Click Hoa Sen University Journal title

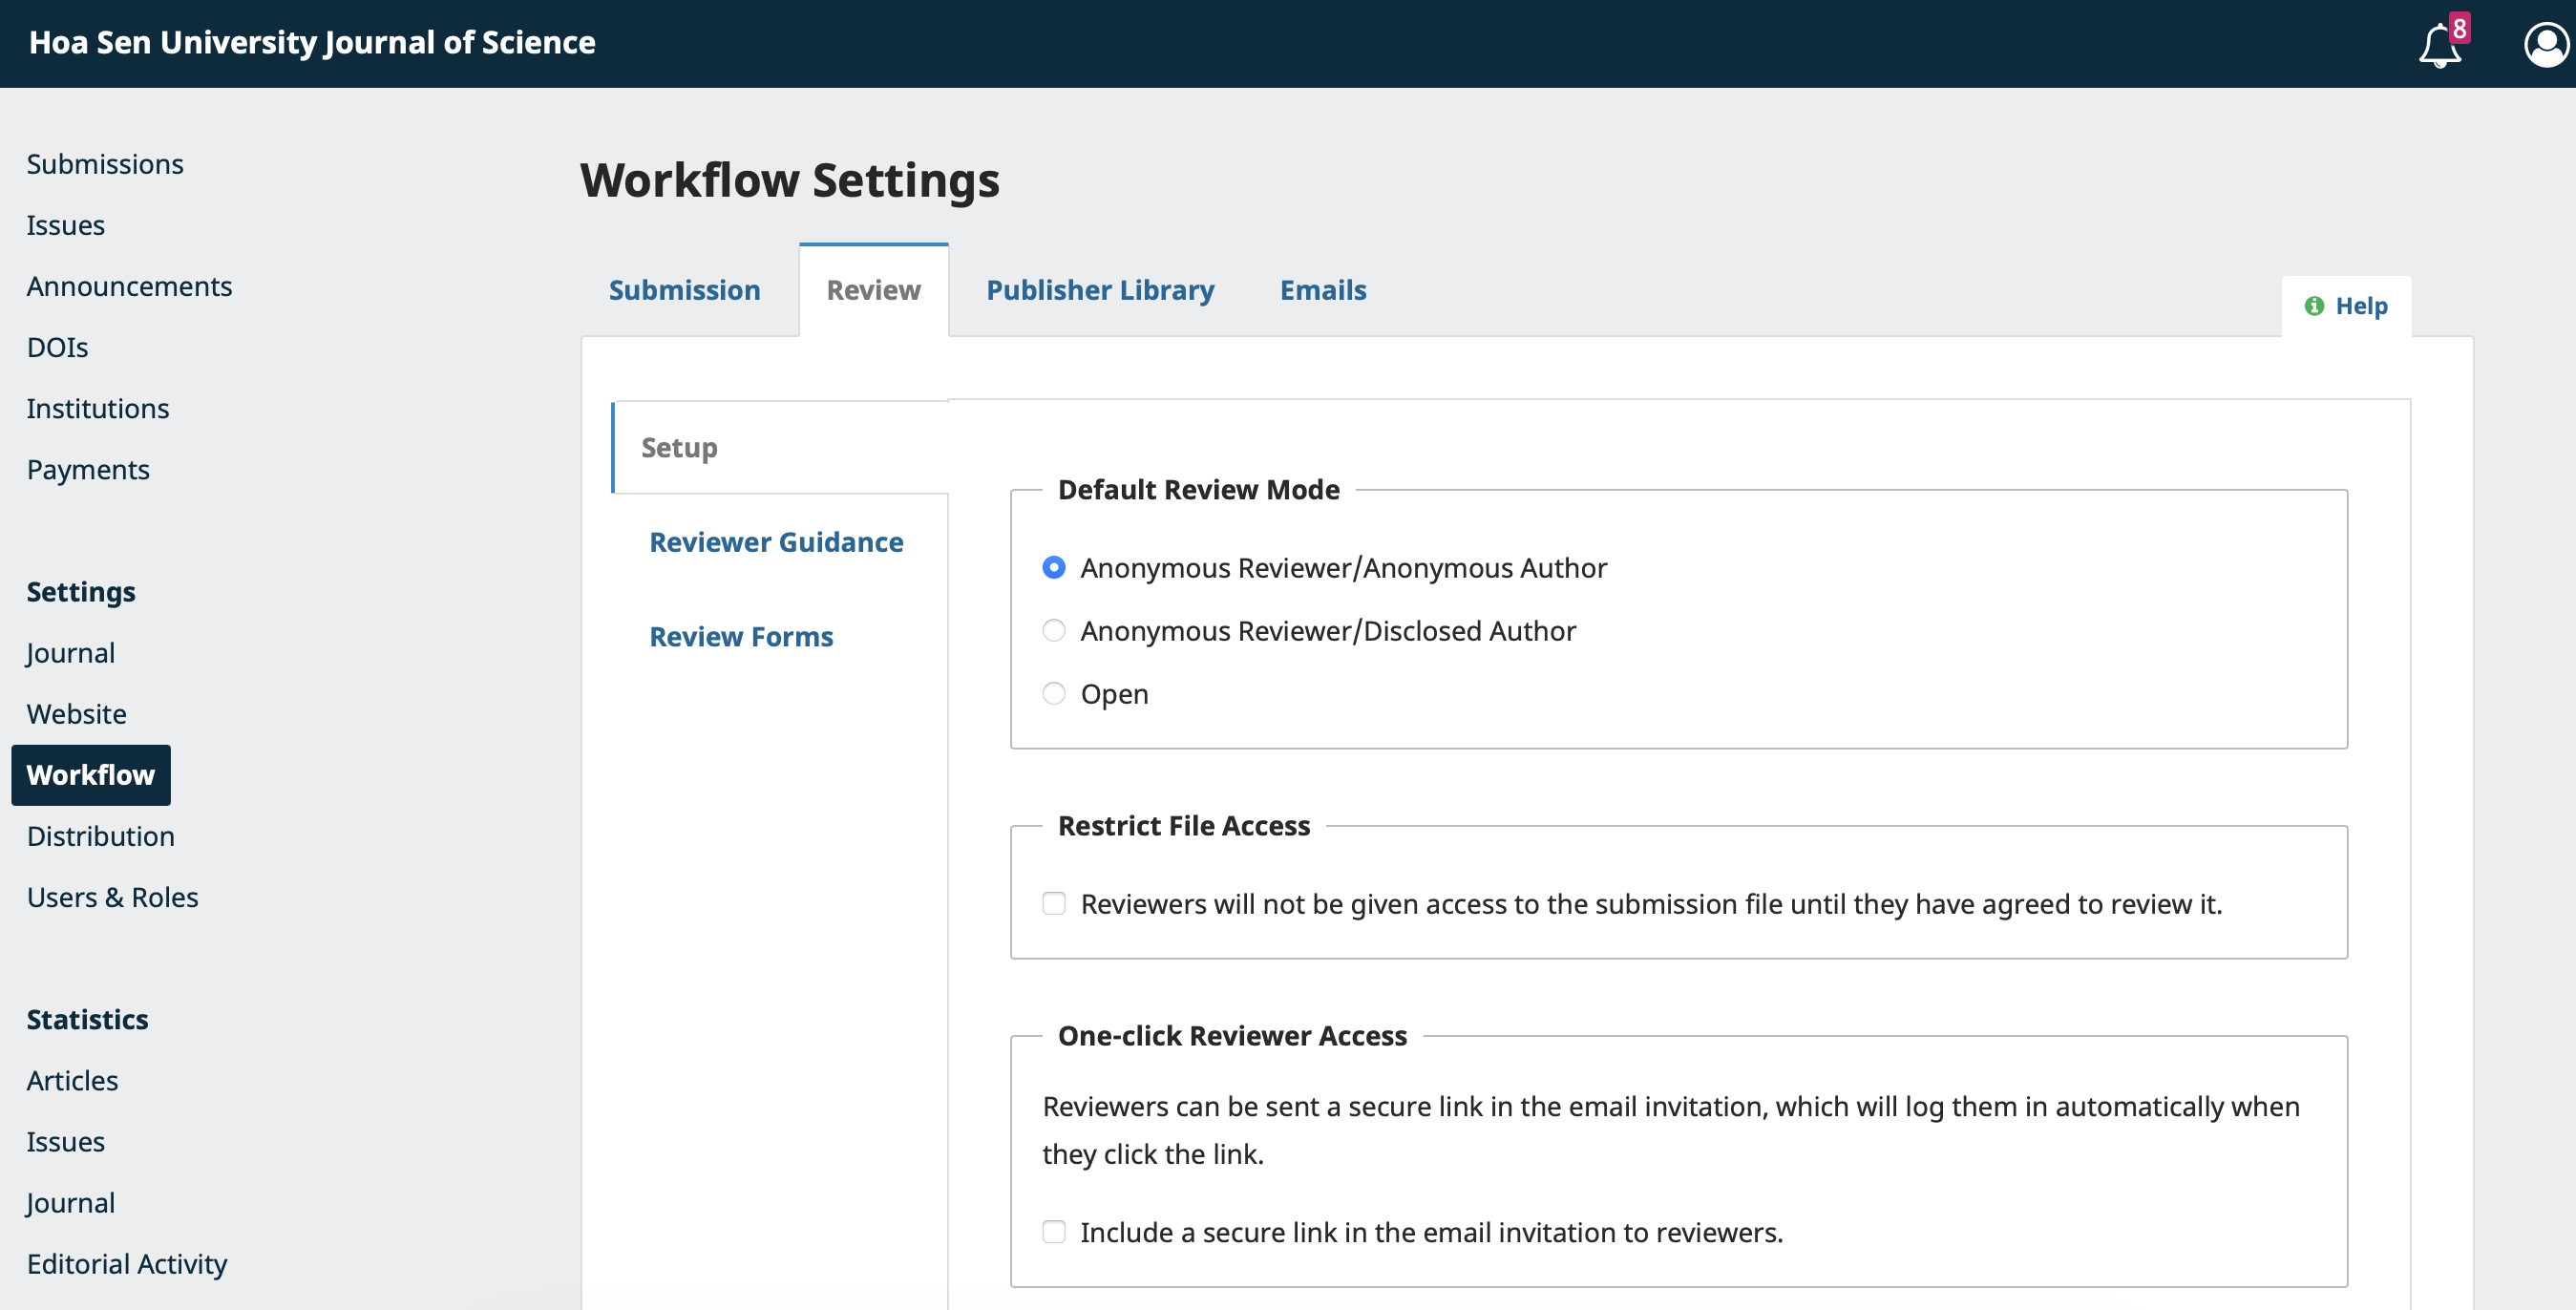312,43
